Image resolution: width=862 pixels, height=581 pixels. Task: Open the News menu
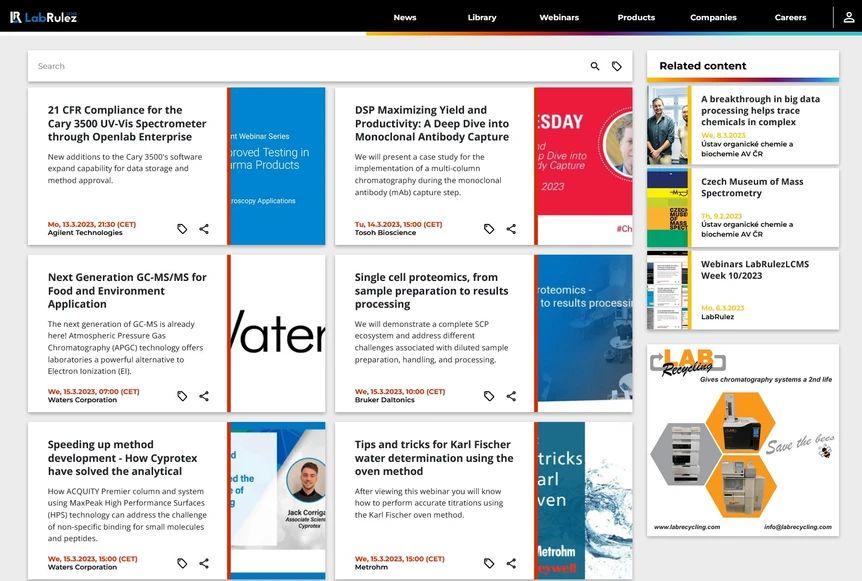[x=405, y=17]
